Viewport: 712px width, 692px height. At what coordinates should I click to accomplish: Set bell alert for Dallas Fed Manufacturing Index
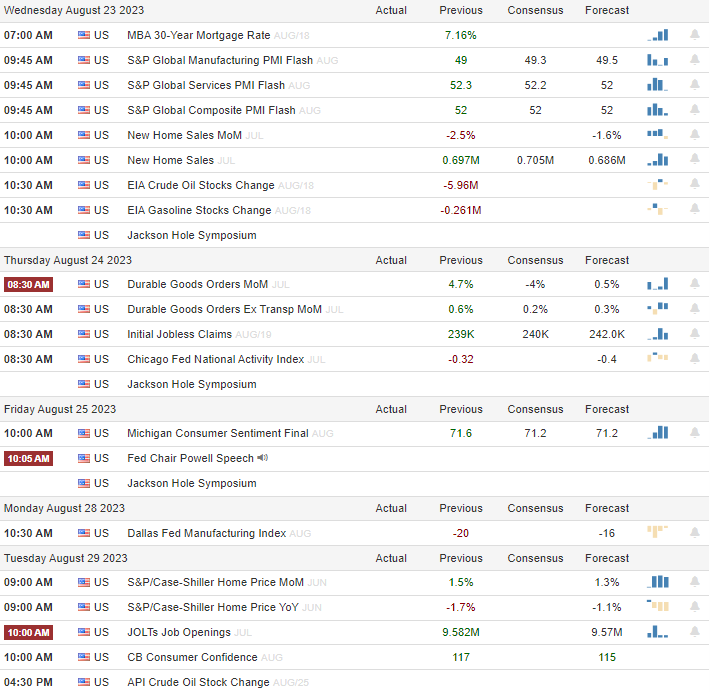pos(694,532)
